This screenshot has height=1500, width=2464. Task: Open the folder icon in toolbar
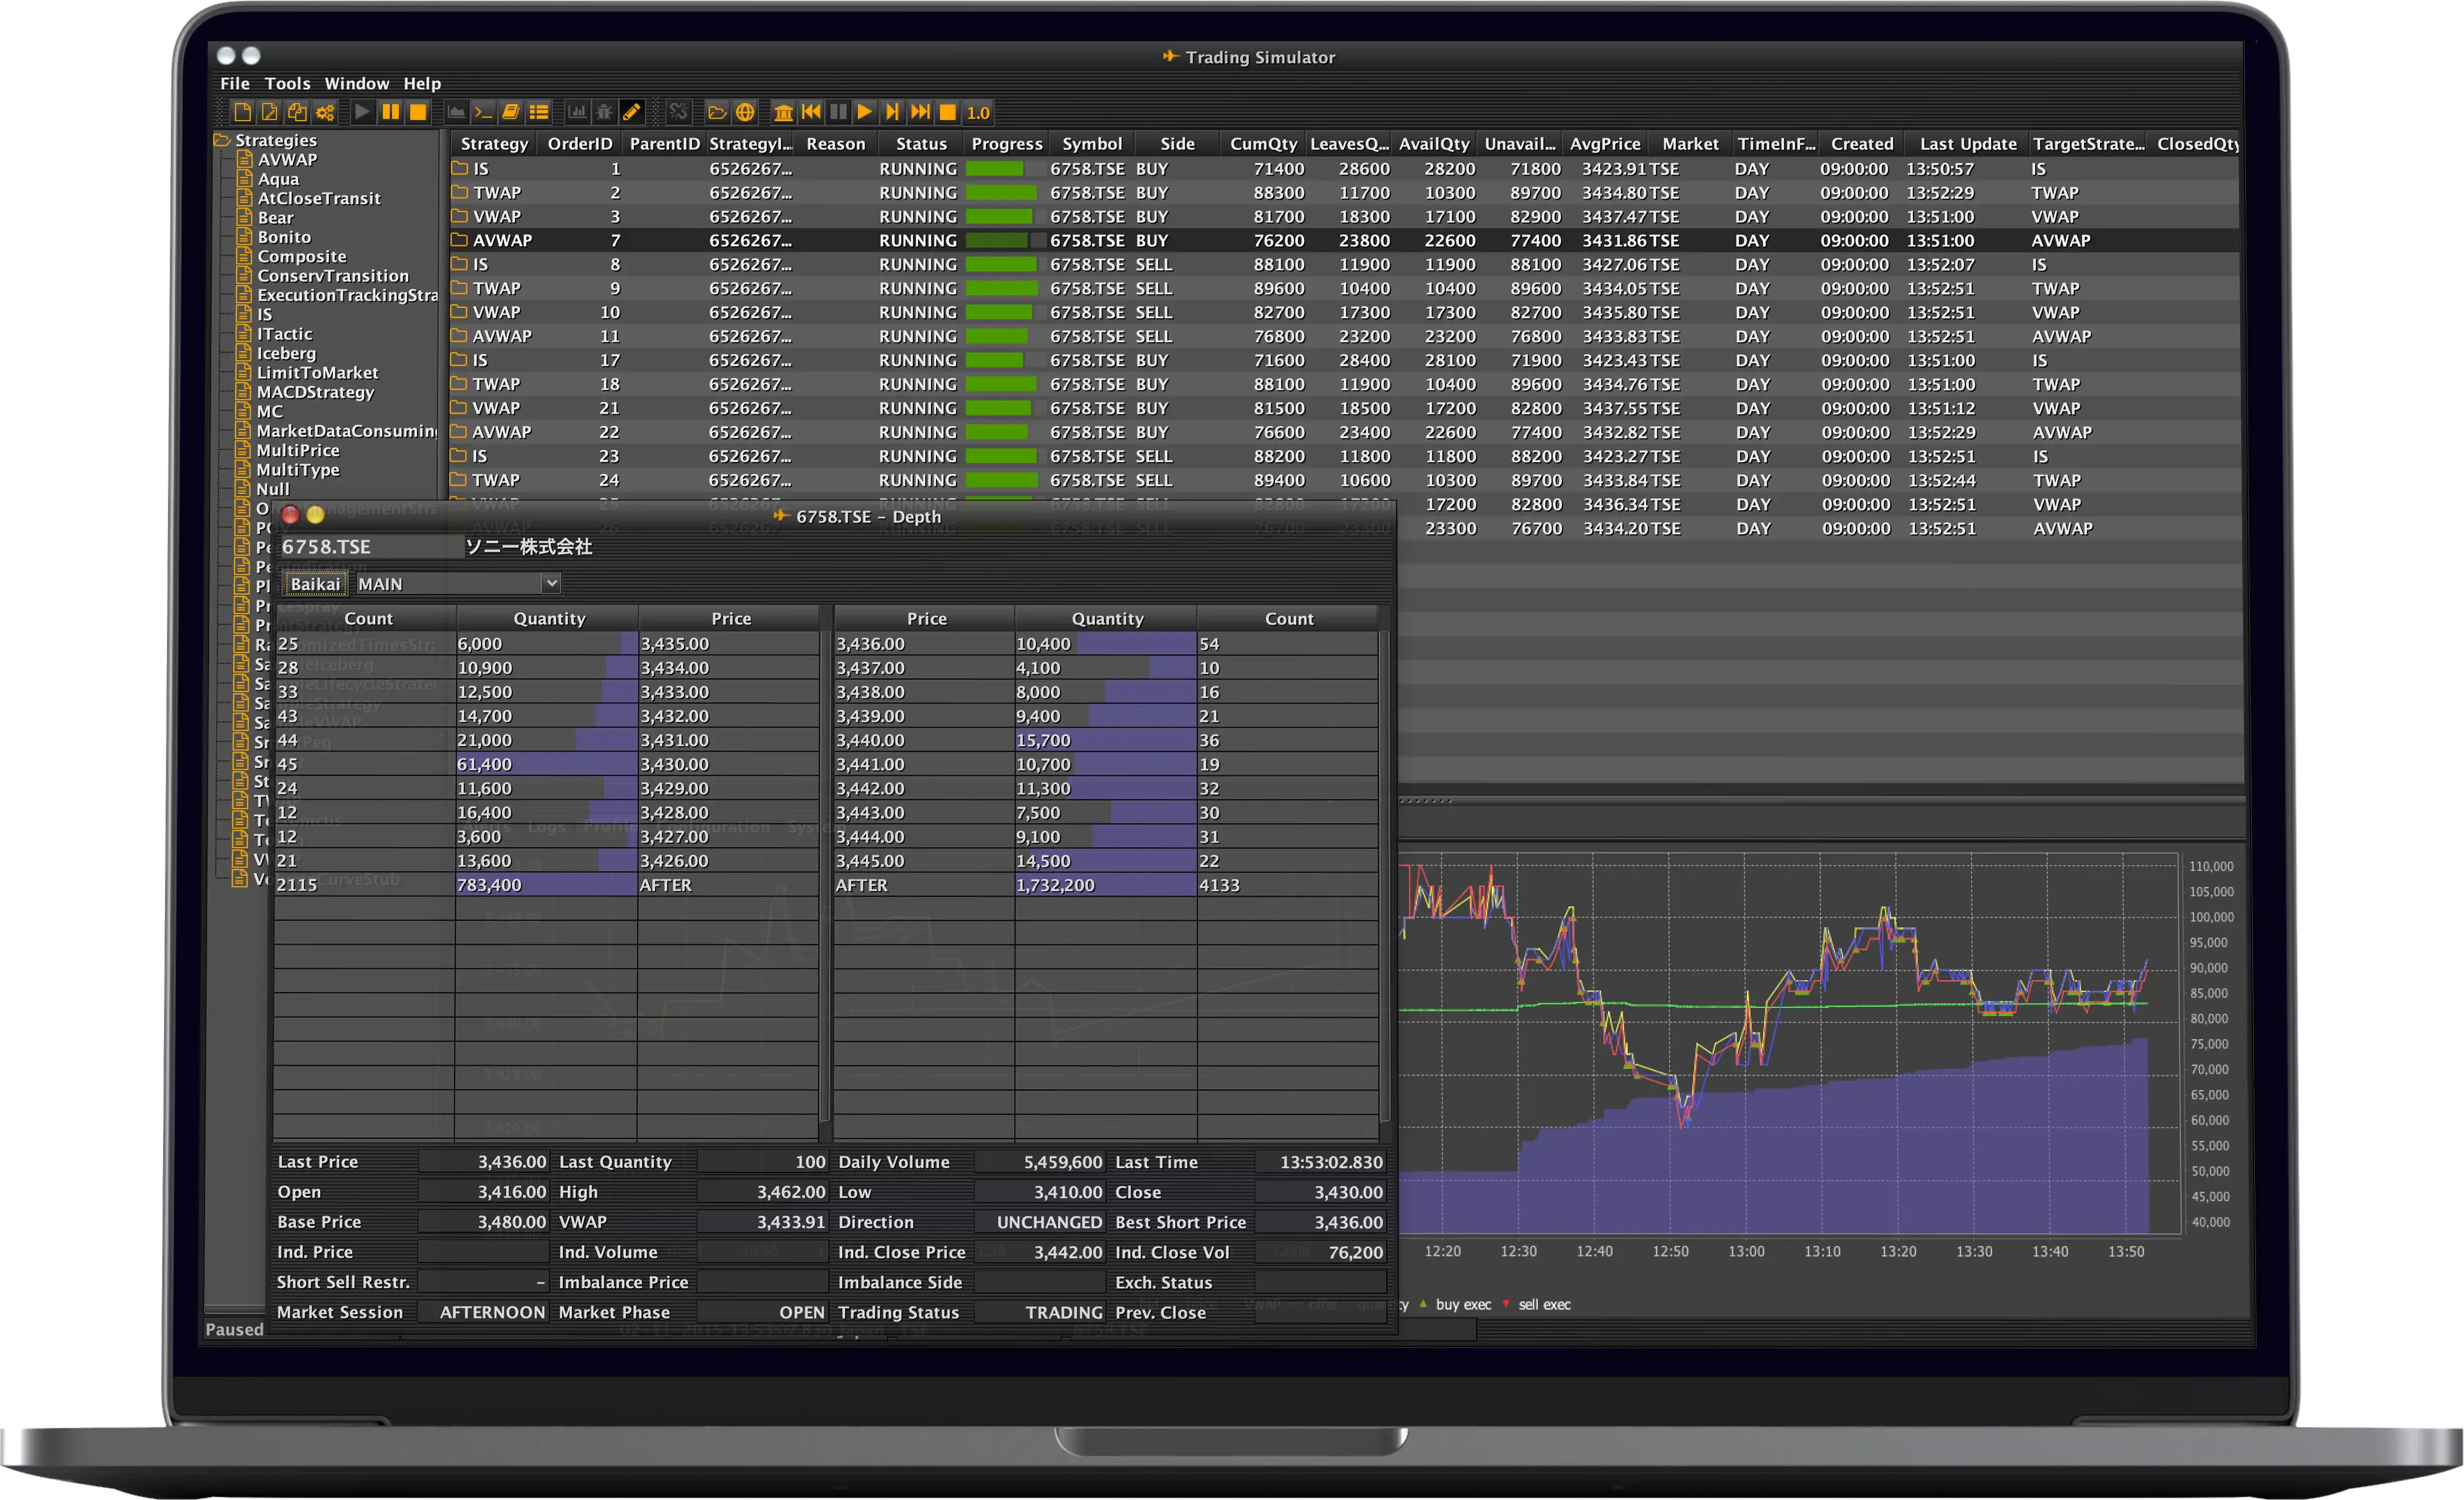717,112
